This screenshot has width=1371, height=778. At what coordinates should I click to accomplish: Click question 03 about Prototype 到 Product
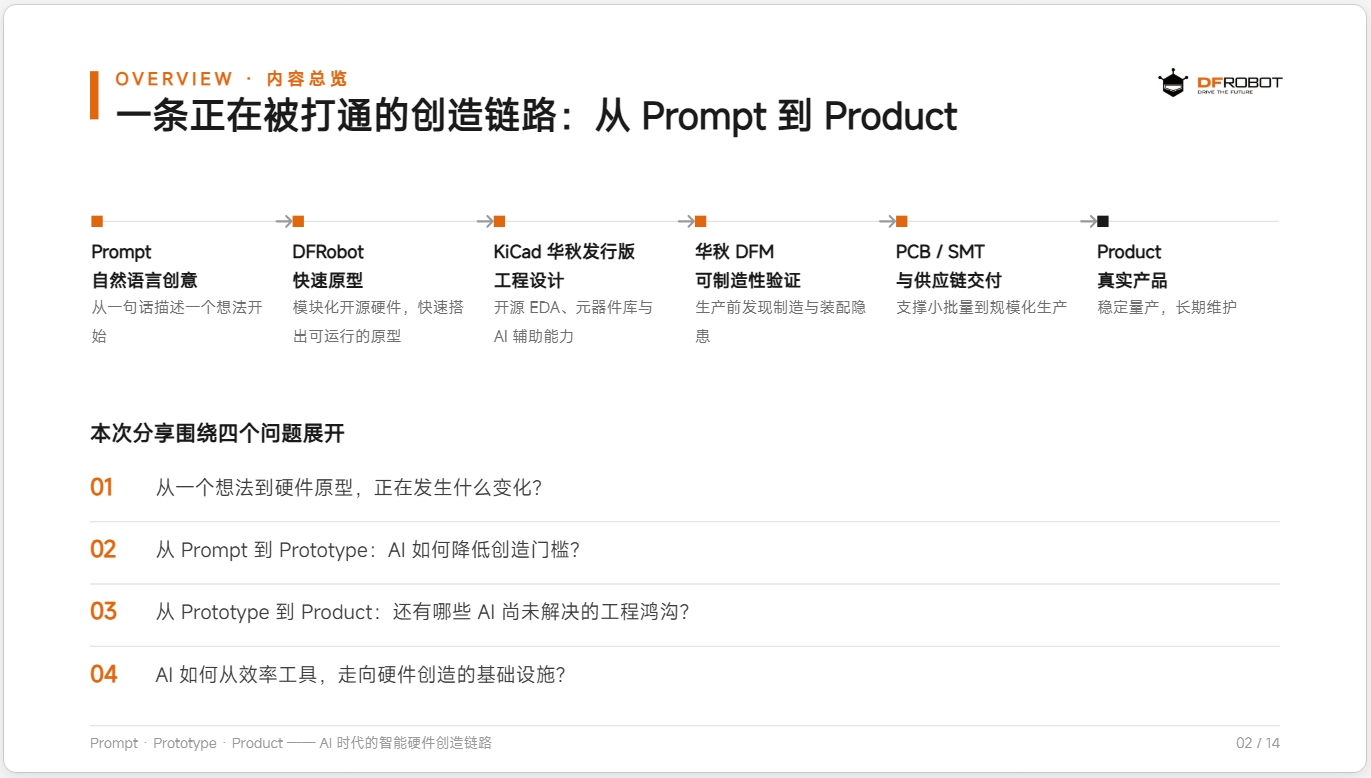click(x=422, y=612)
